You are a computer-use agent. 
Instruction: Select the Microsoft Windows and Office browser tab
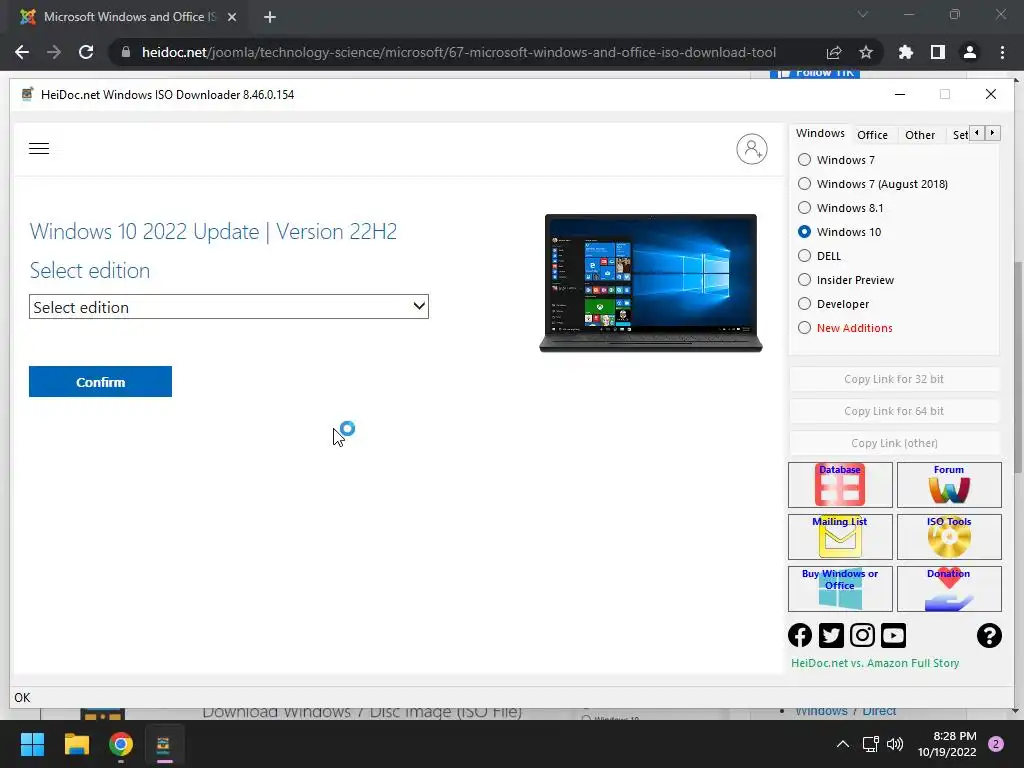[x=129, y=18]
